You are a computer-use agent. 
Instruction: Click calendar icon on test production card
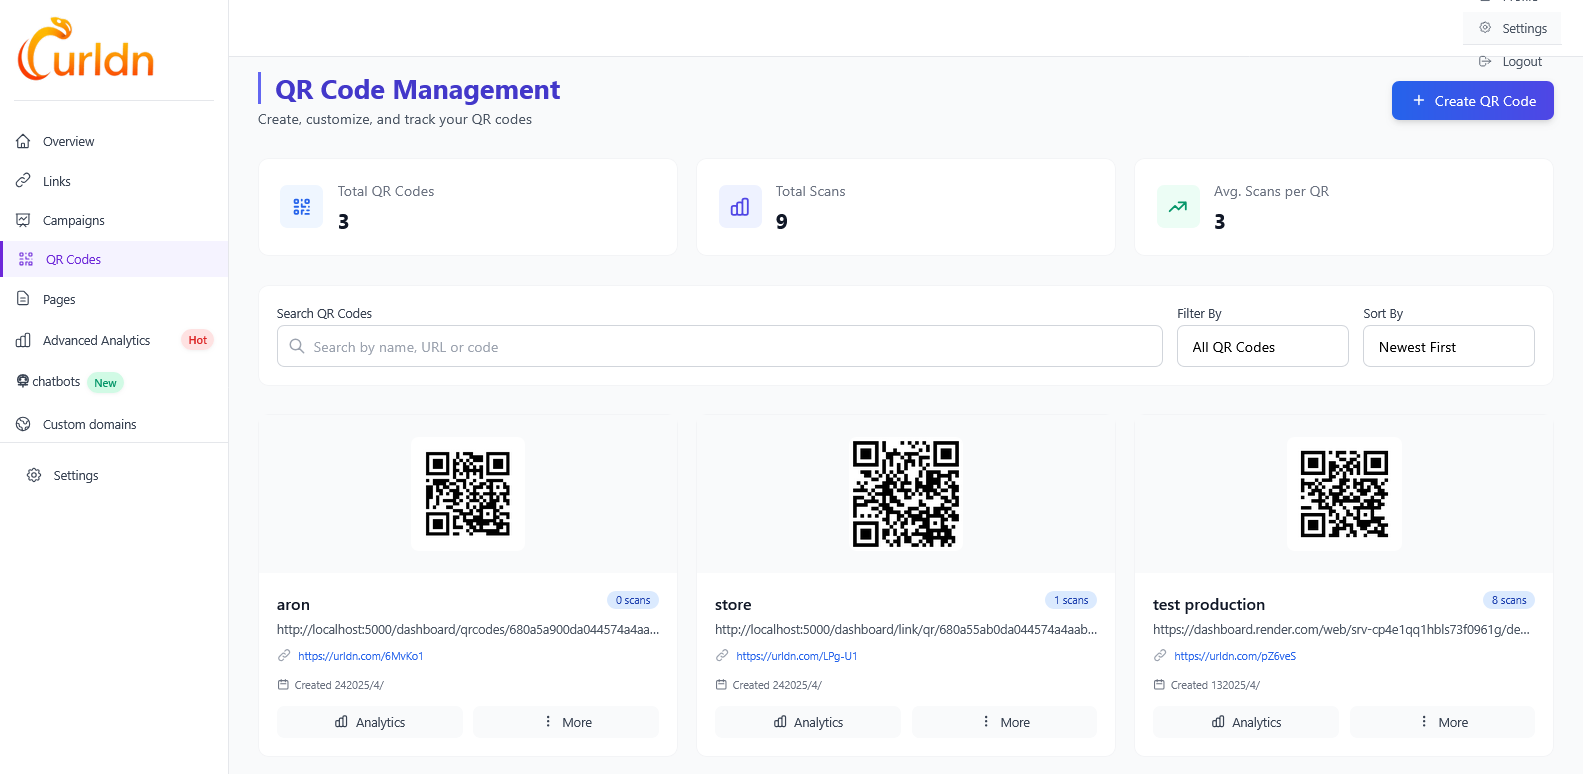pyautogui.click(x=1159, y=685)
